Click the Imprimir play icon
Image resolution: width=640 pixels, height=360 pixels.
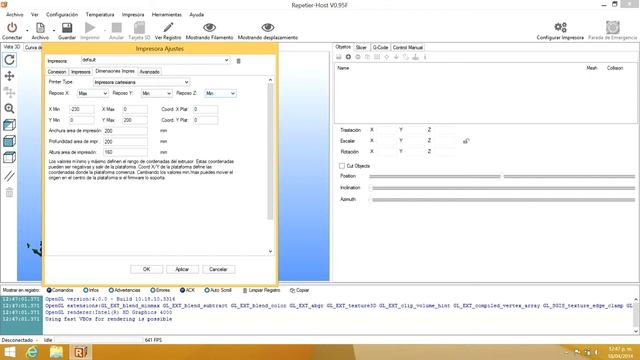click(90, 28)
